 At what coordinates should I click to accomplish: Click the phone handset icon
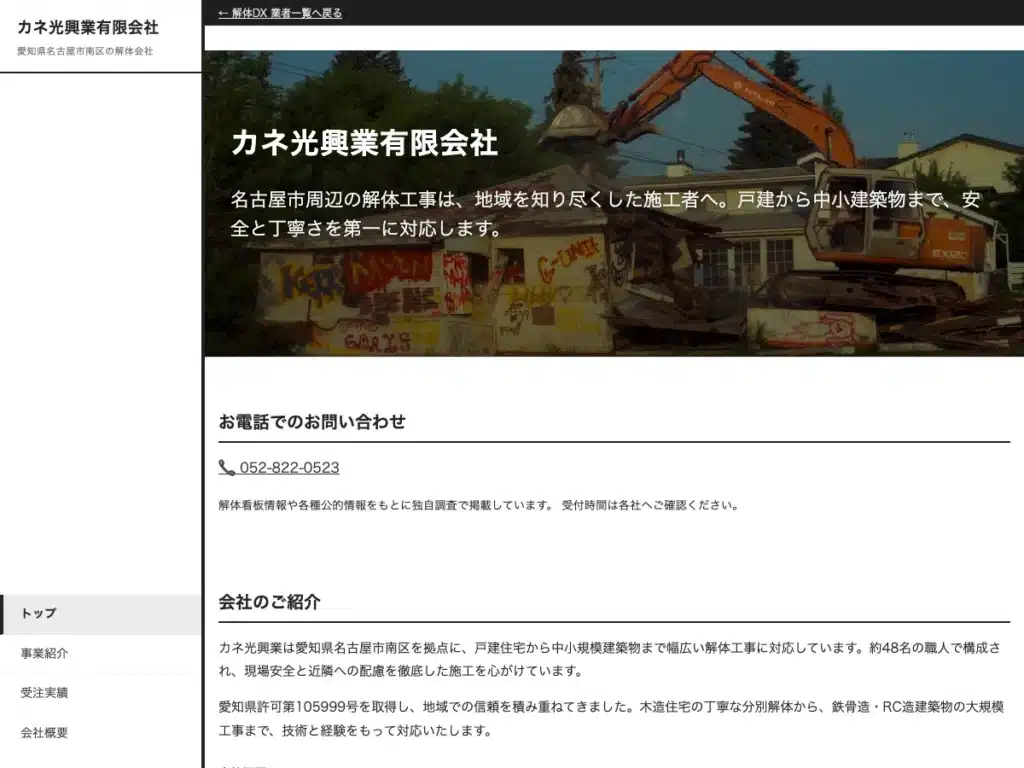(x=227, y=468)
